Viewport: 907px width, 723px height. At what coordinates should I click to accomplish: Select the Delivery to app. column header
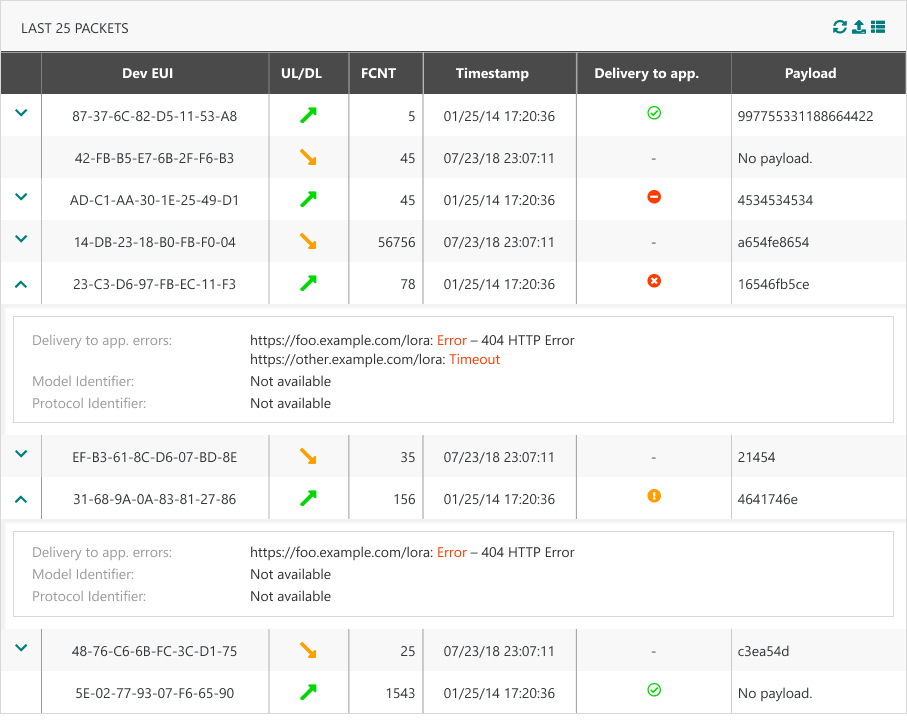click(646, 73)
